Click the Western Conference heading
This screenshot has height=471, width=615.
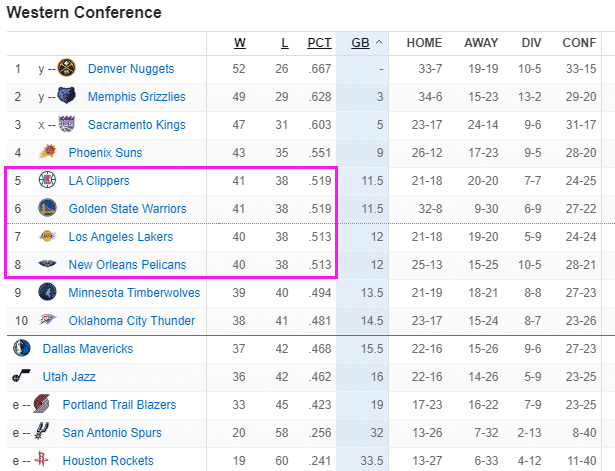[83, 13]
